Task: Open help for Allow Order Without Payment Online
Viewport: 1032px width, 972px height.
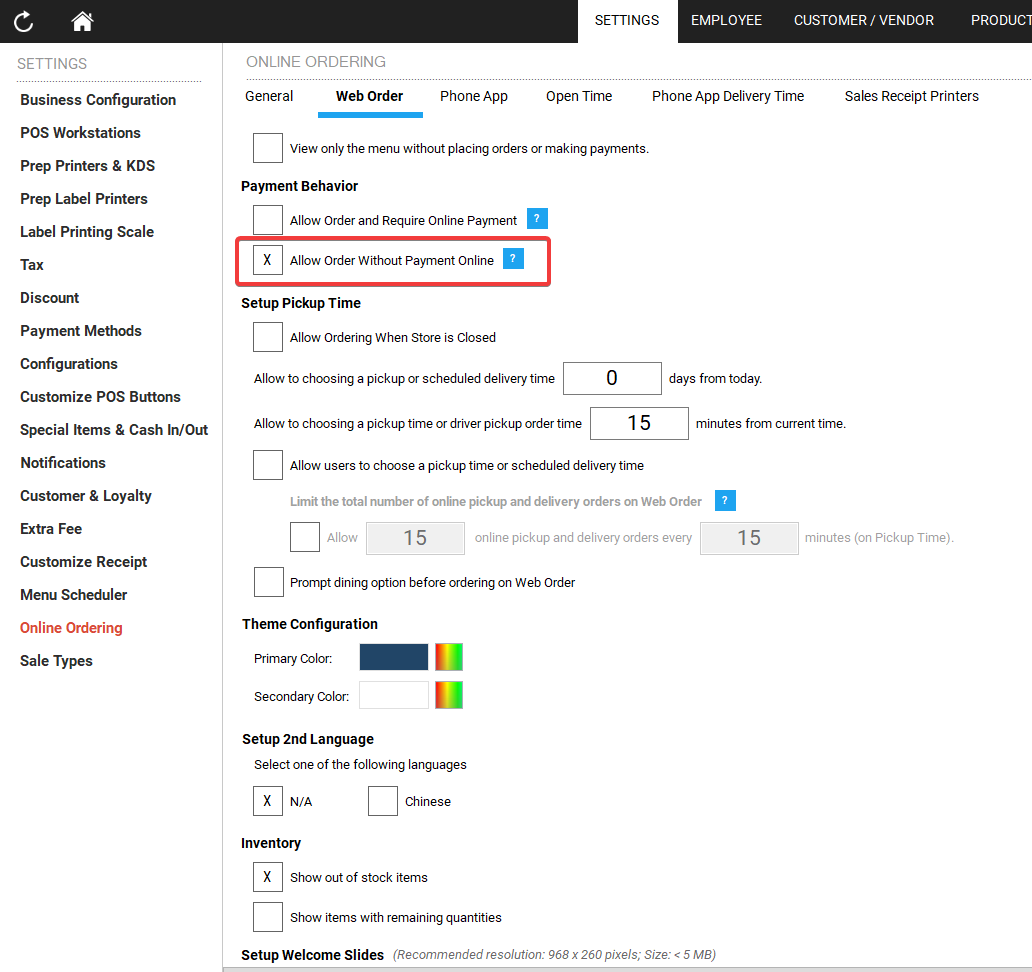Action: pos(513,258)
